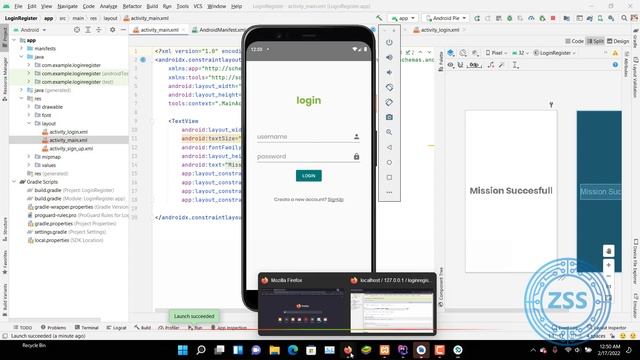This screenshot has height=360, width=640.
Task: Click the project panel settings gear
Action: tap(113, 30)
